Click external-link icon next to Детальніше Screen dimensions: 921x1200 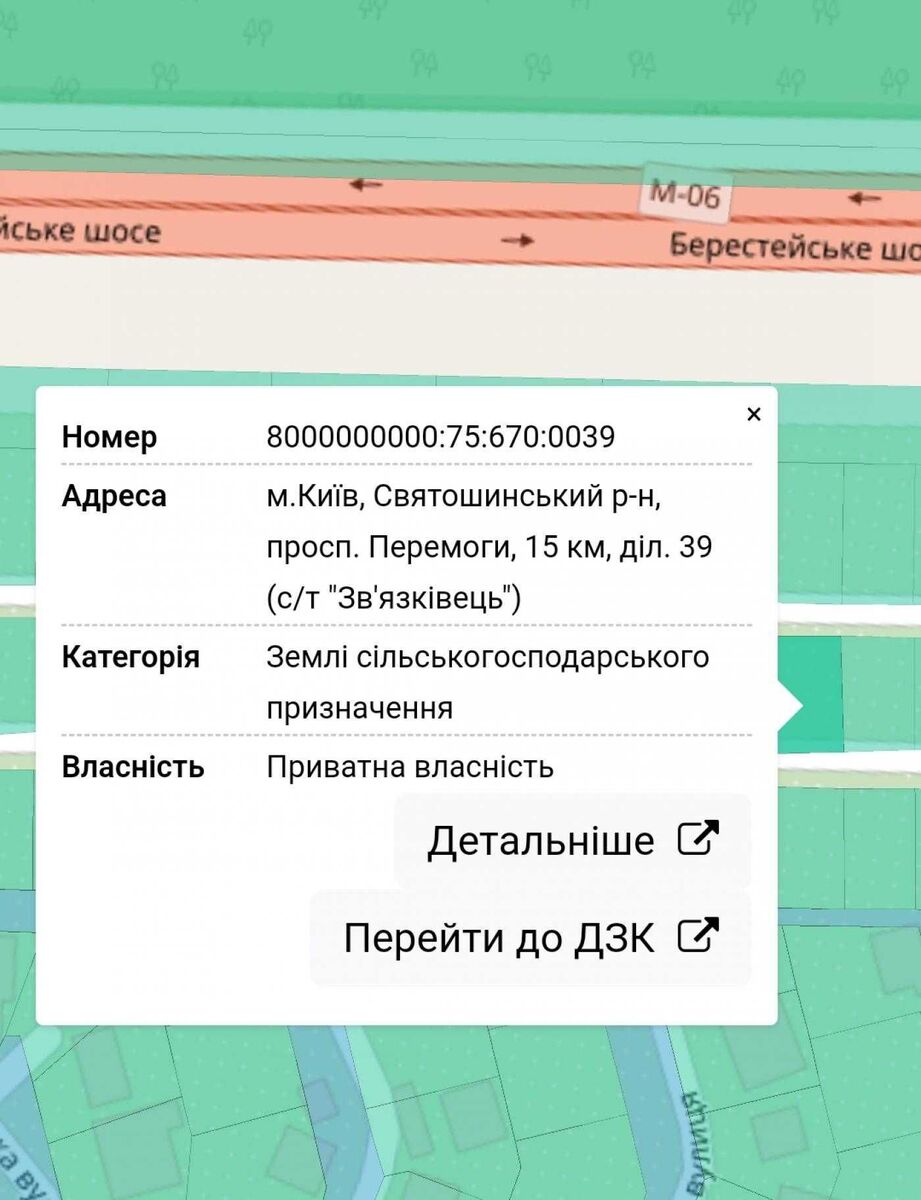tap(698, 838)
